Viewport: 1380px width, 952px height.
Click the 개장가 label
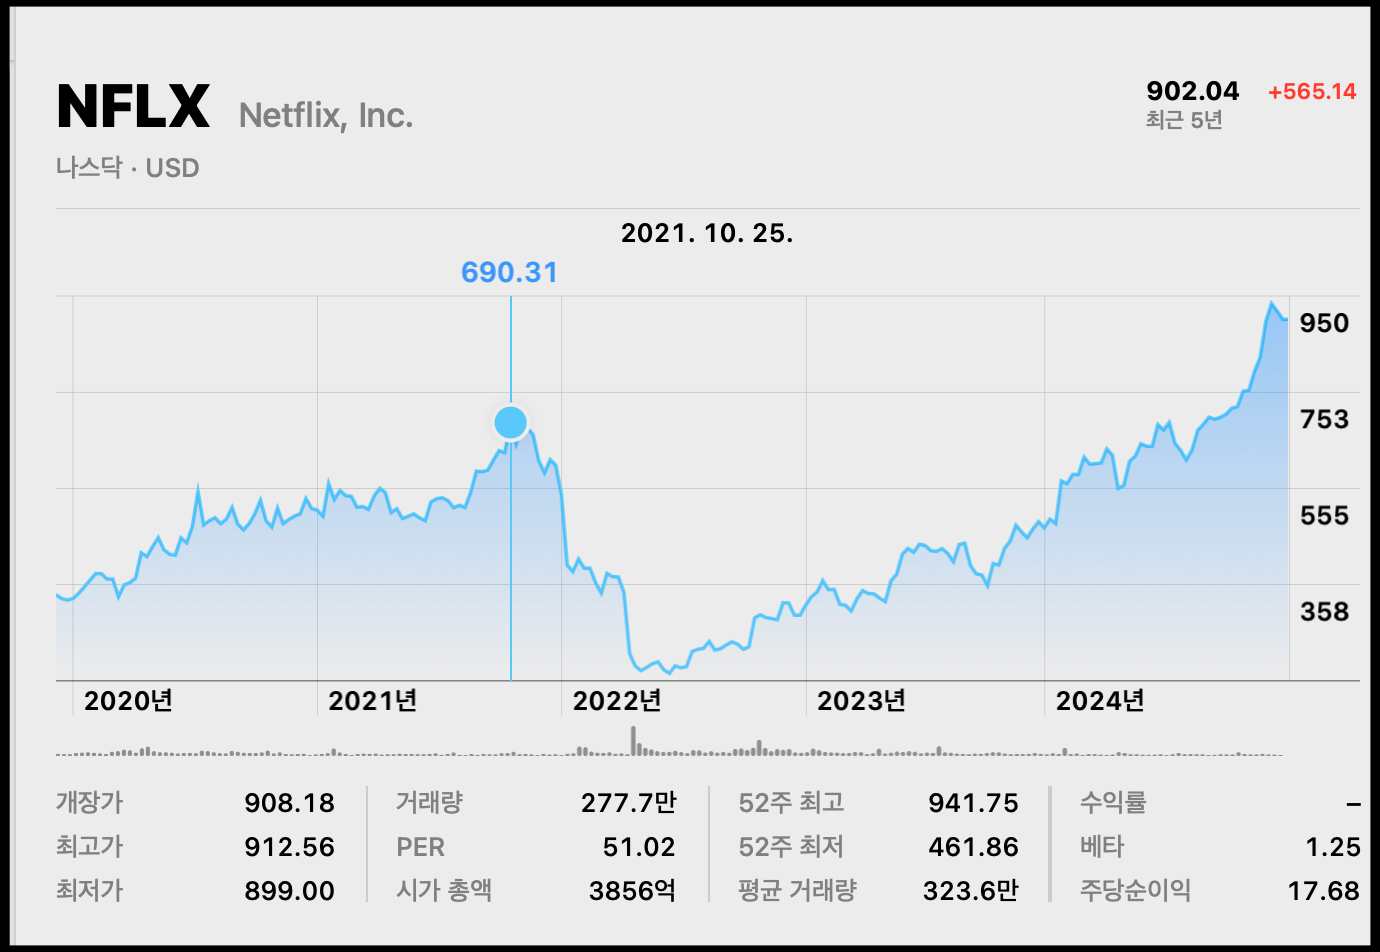[x=89, y=802]
